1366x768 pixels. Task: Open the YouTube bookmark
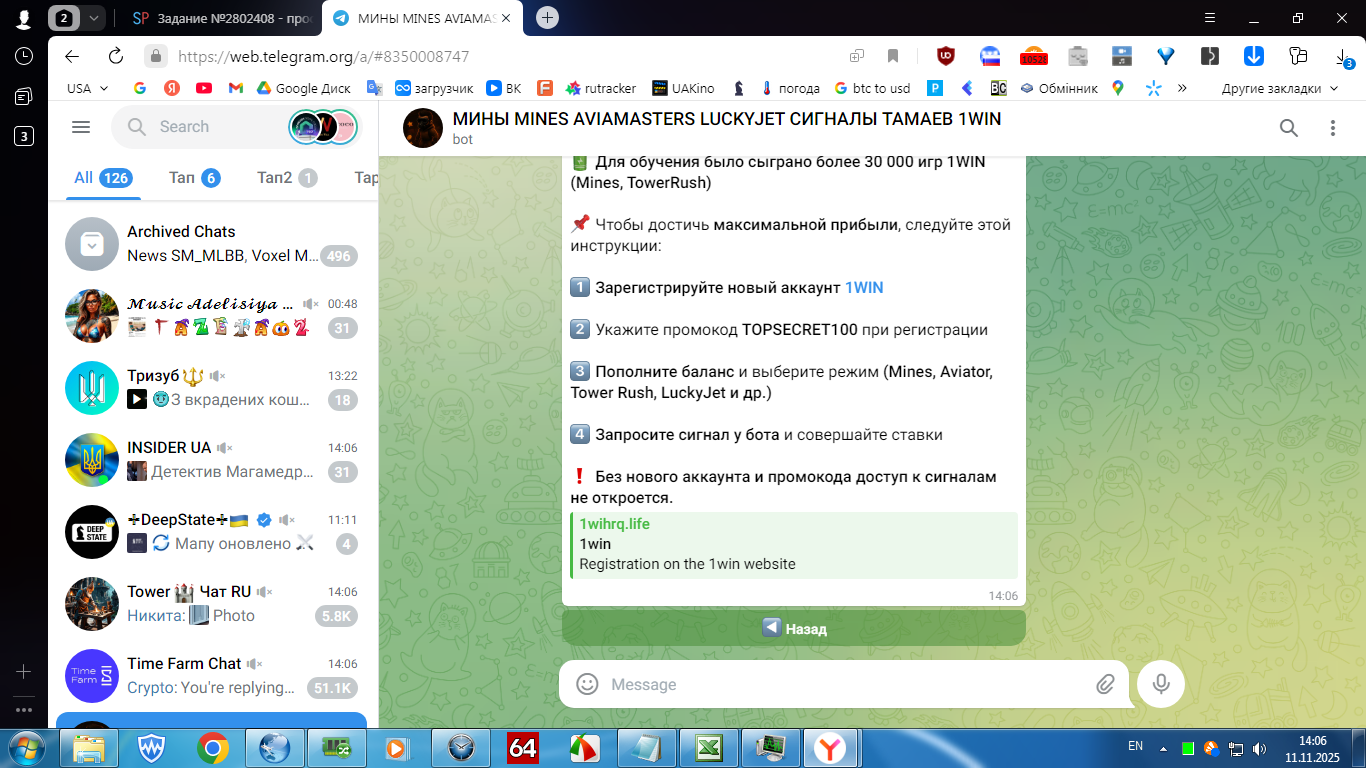[204, 88]
